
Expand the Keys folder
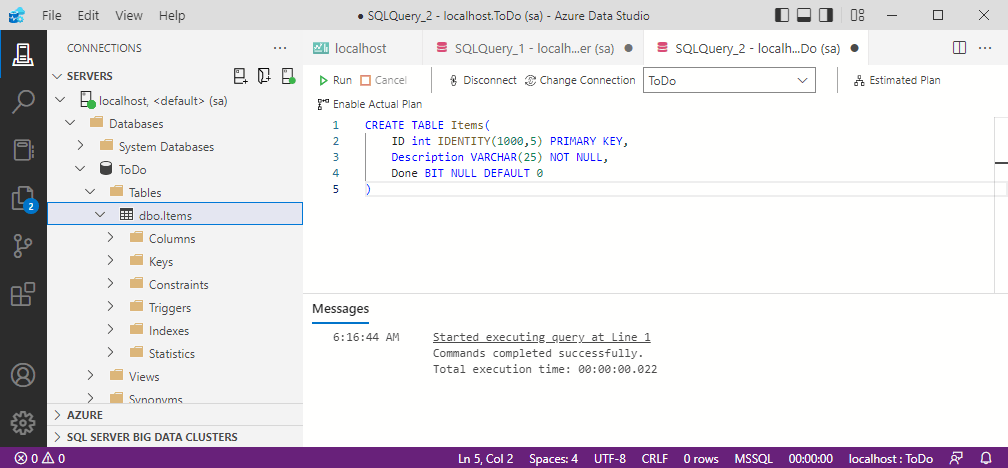111,261
